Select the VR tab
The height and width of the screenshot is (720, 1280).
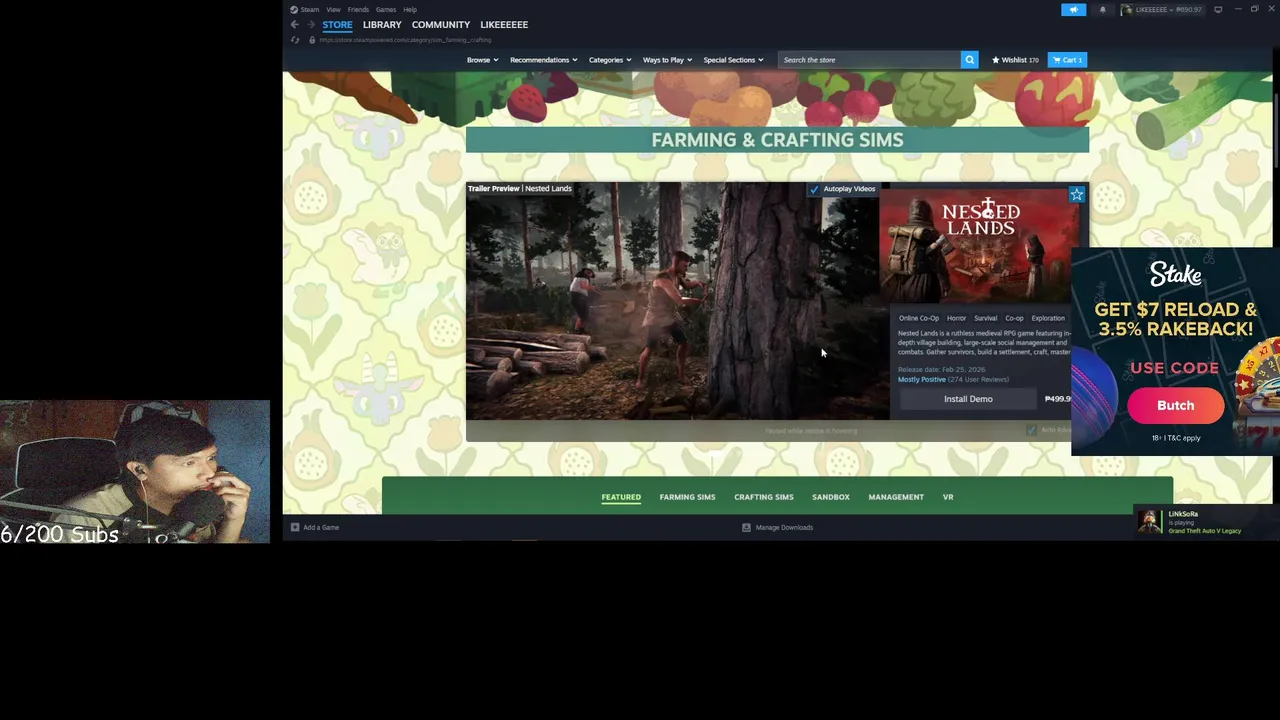click(x=948, y=497)
